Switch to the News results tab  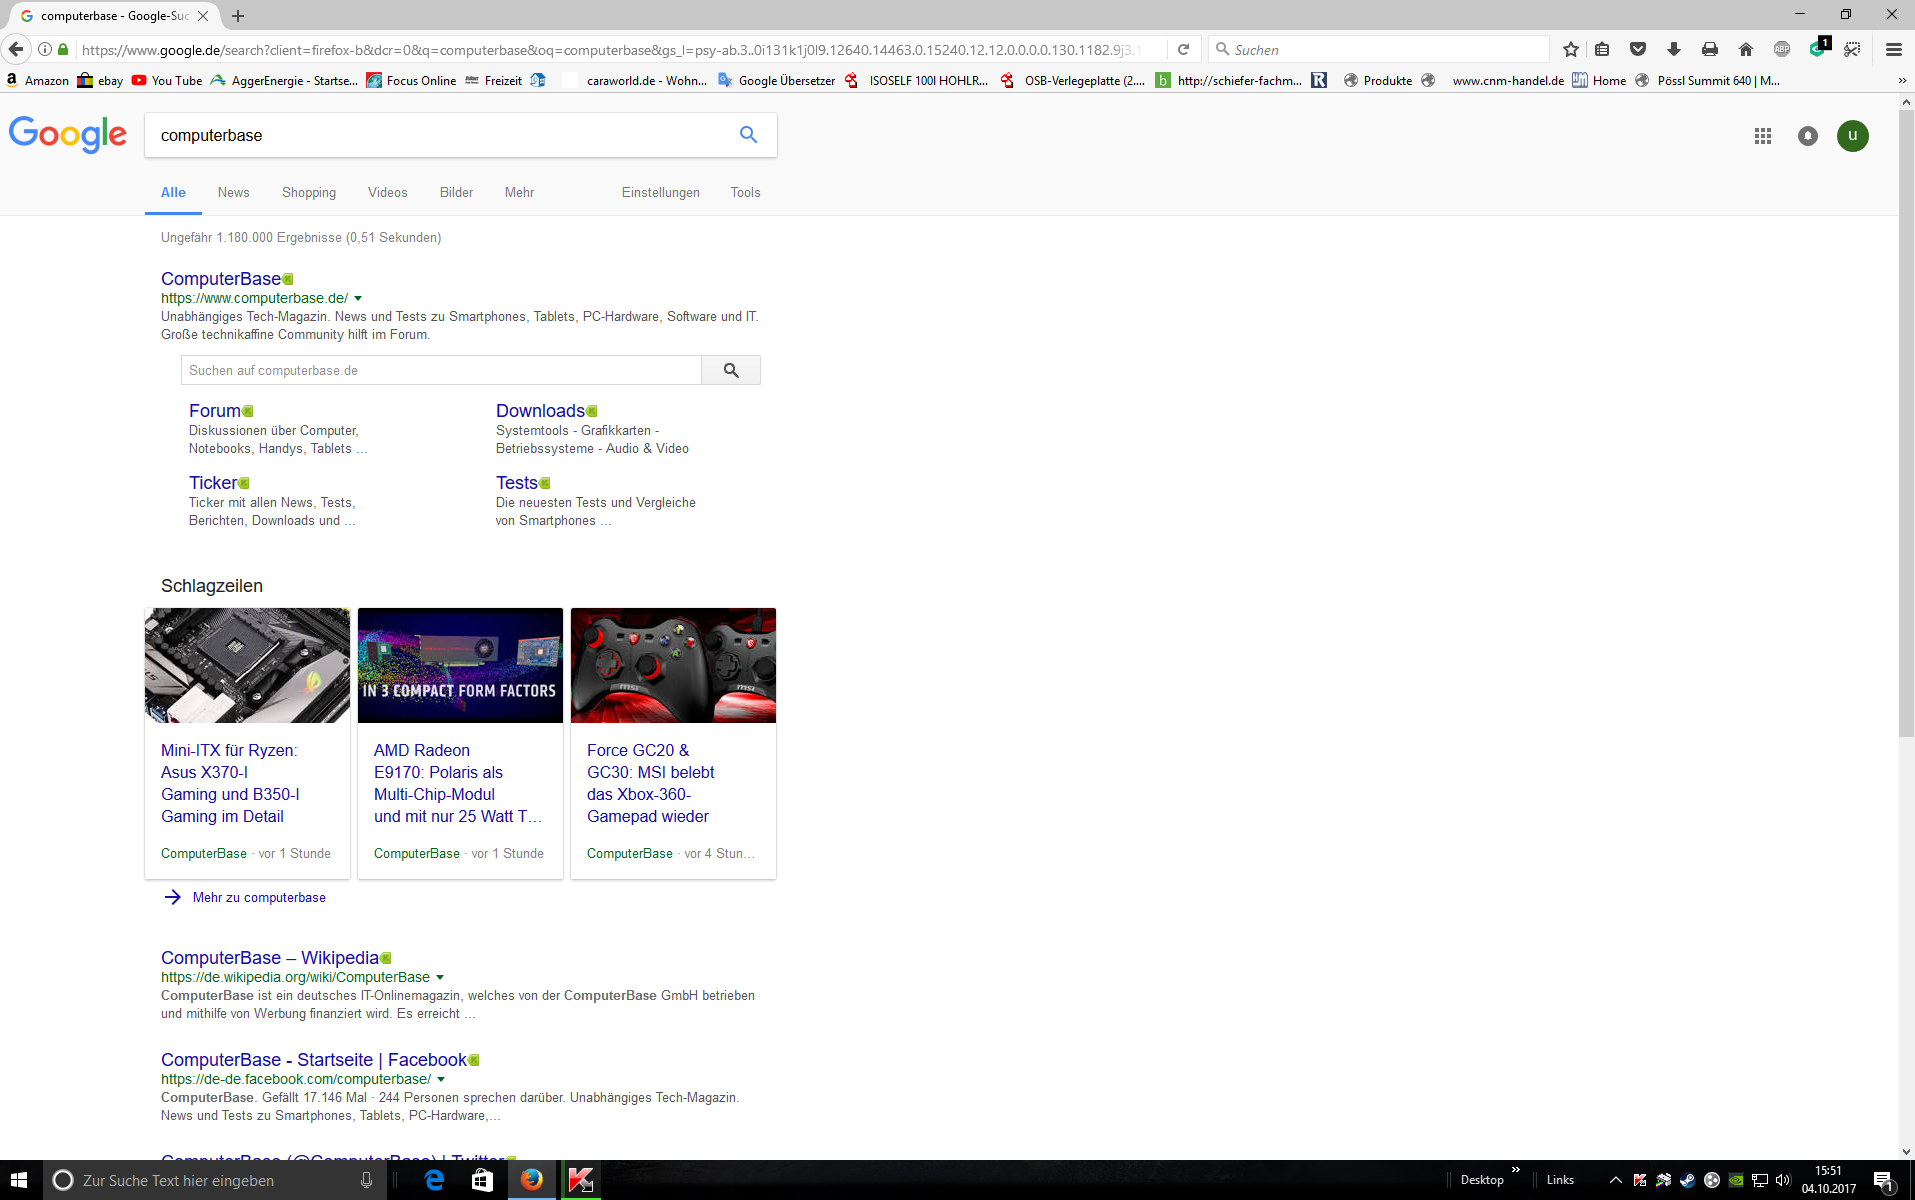pos(234,192)
